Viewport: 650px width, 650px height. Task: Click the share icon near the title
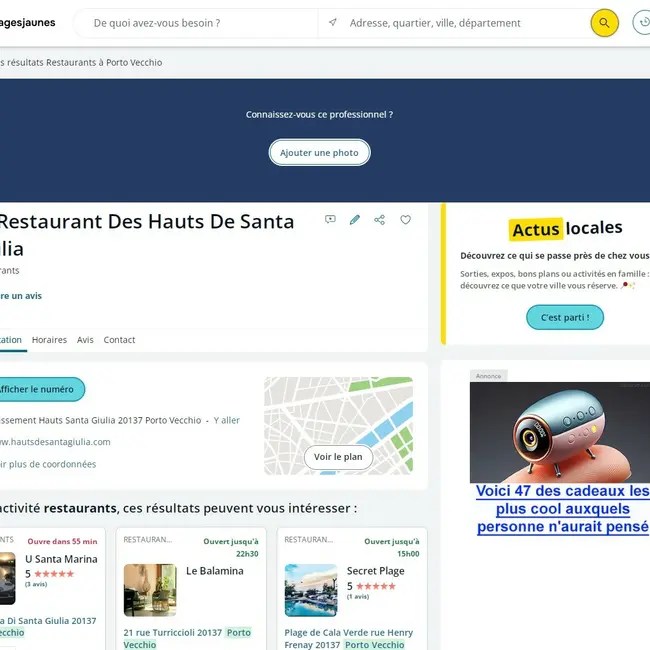click(380, 220)
